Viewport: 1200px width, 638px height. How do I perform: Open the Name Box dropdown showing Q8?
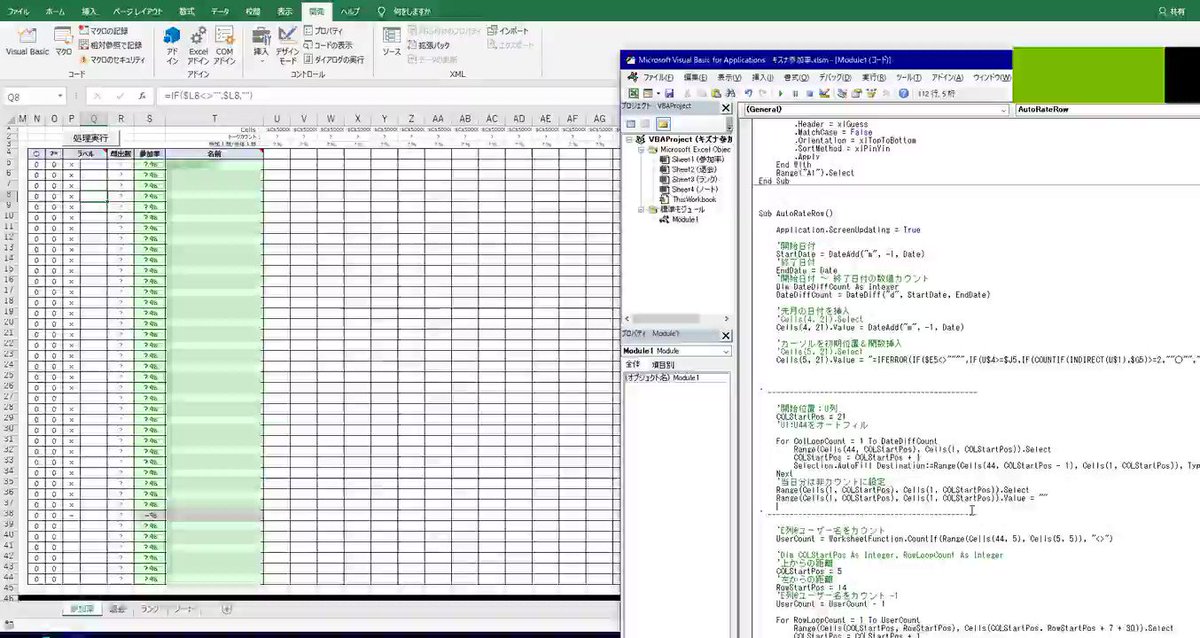coord(60,96)
